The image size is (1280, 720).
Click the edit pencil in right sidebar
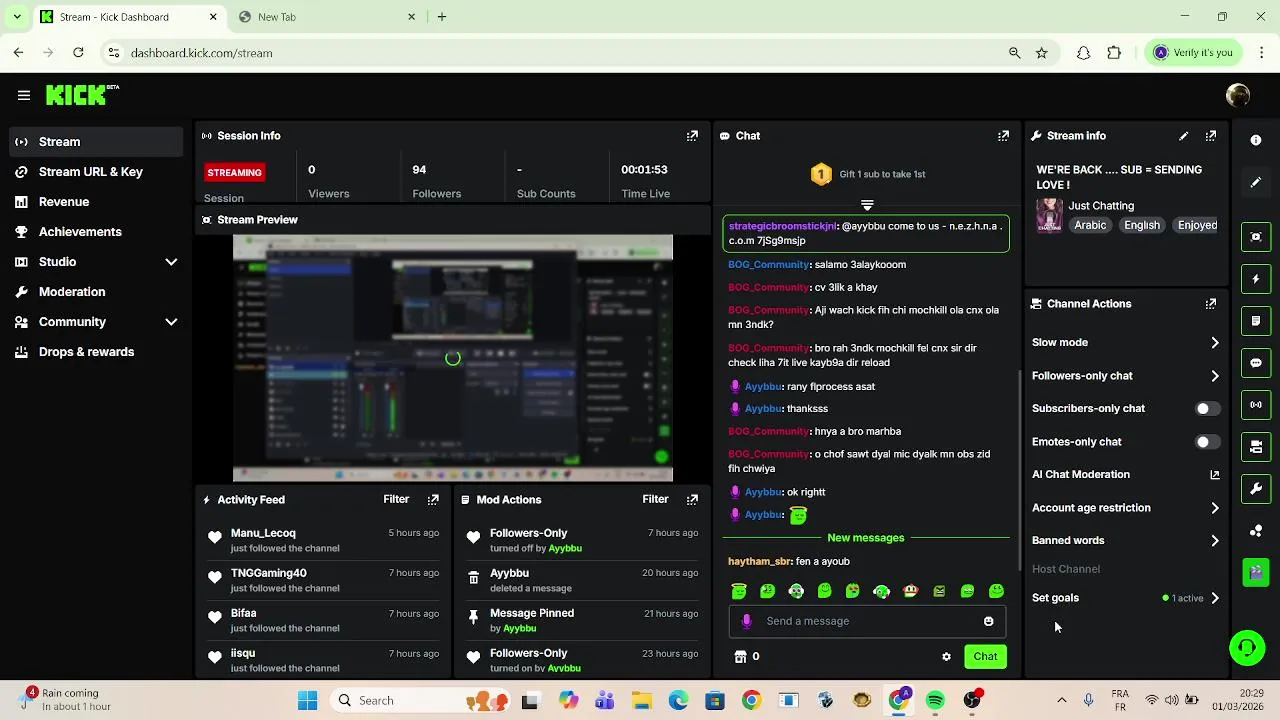[x=1256, y=183]
